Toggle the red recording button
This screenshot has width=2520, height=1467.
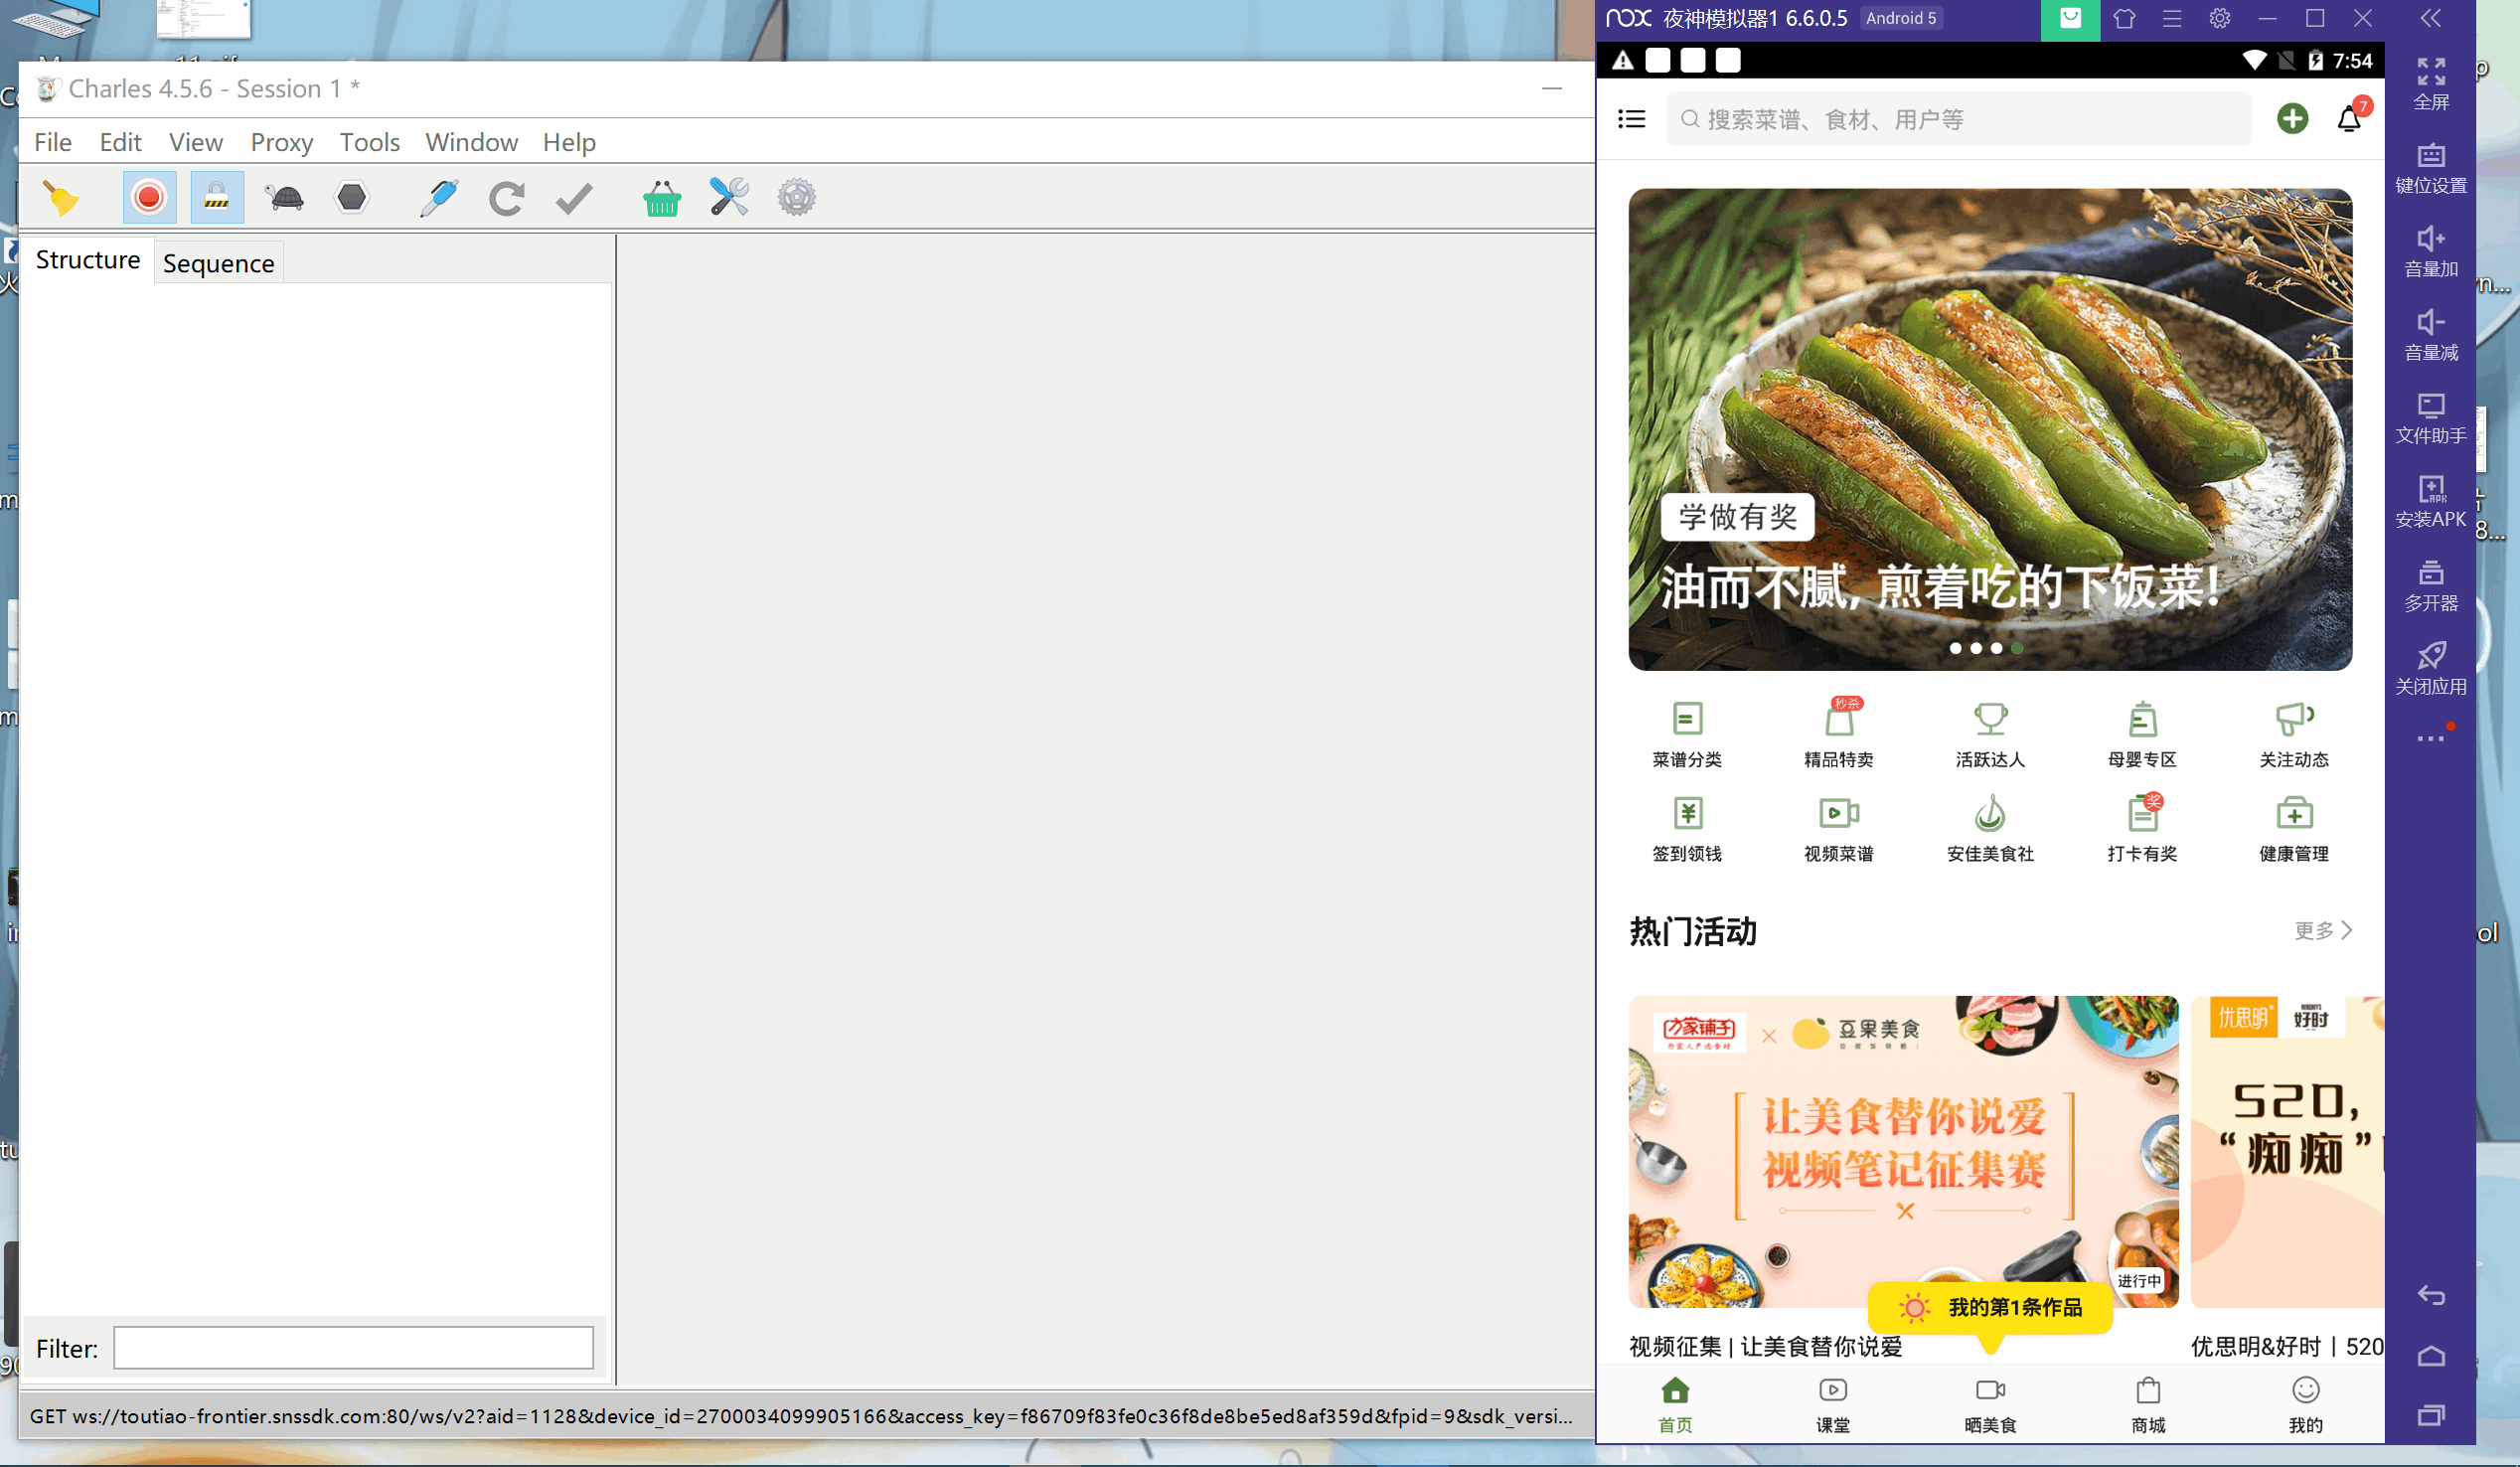point(149,197)
